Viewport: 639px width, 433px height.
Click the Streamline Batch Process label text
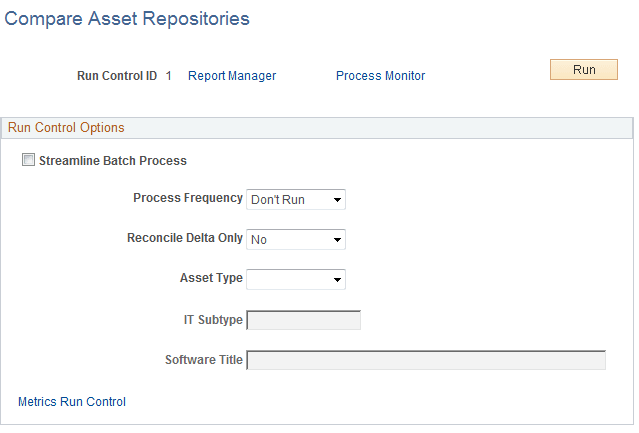tap(112, 161)
